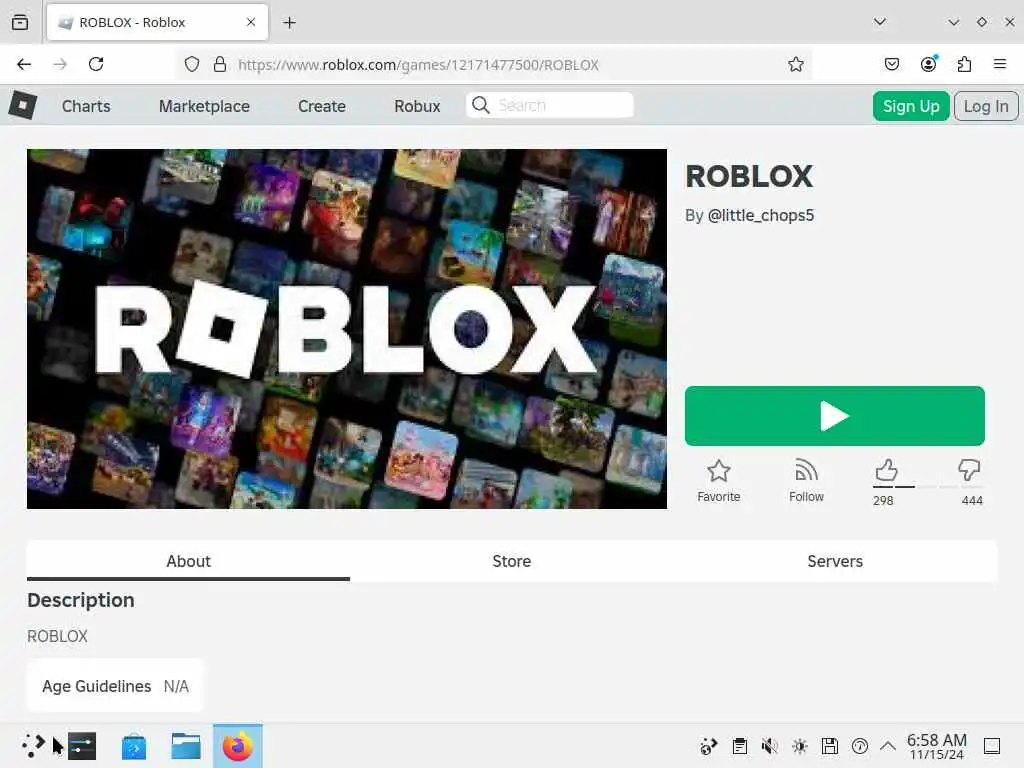Click the Age Guidelines N/A box
Image resolution: width=1024 pixels, height=768 pixels.
click(x=116, y=686)
